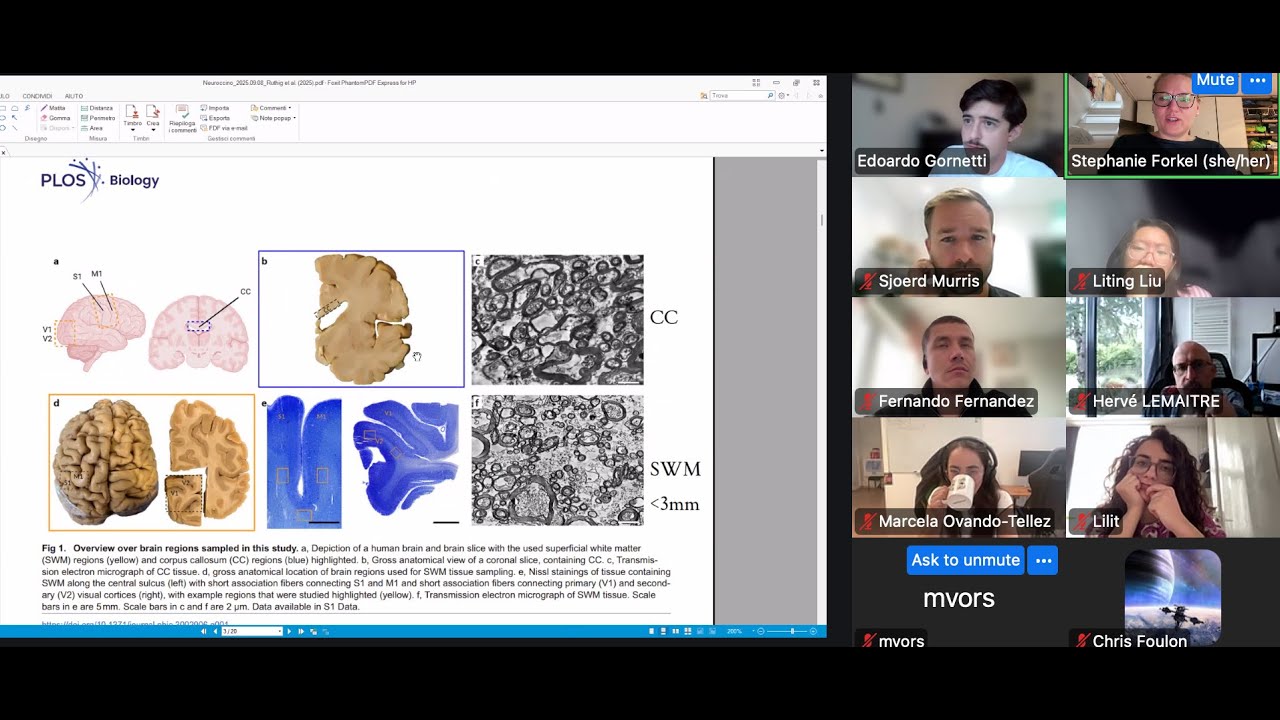Viewport: 1280px width, 720px height.
Task: Select Chris Foulon's avatar tile
Action: point(1173,596)
